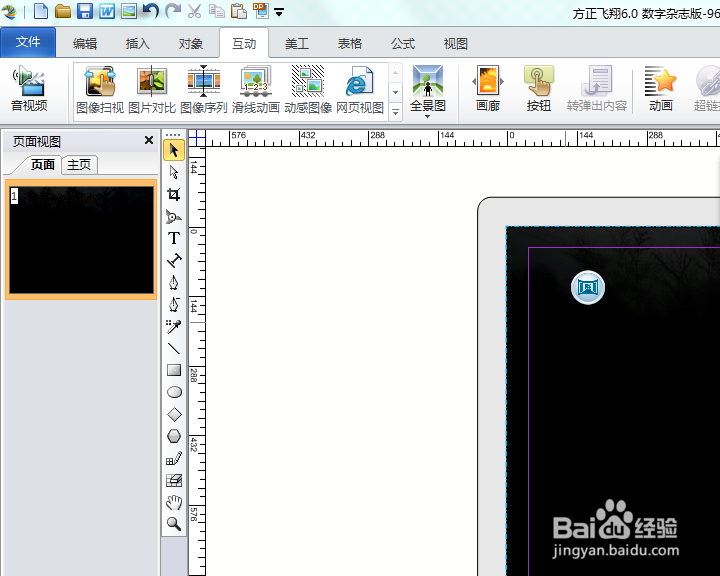Switch to the 公式 ribbon tab

tap(403, 44)
